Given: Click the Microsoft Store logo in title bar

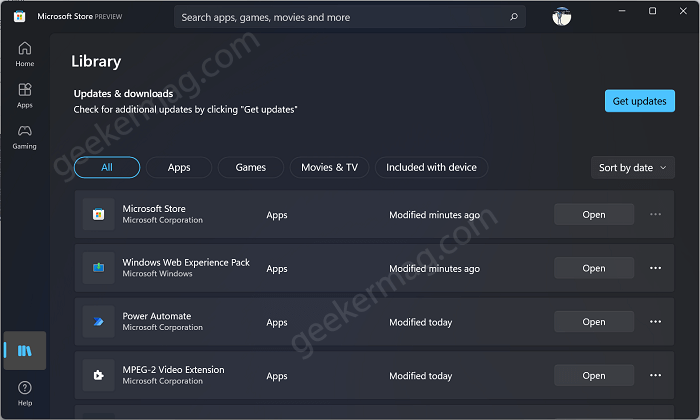Looking at the screenshot, I should (19, 17).
